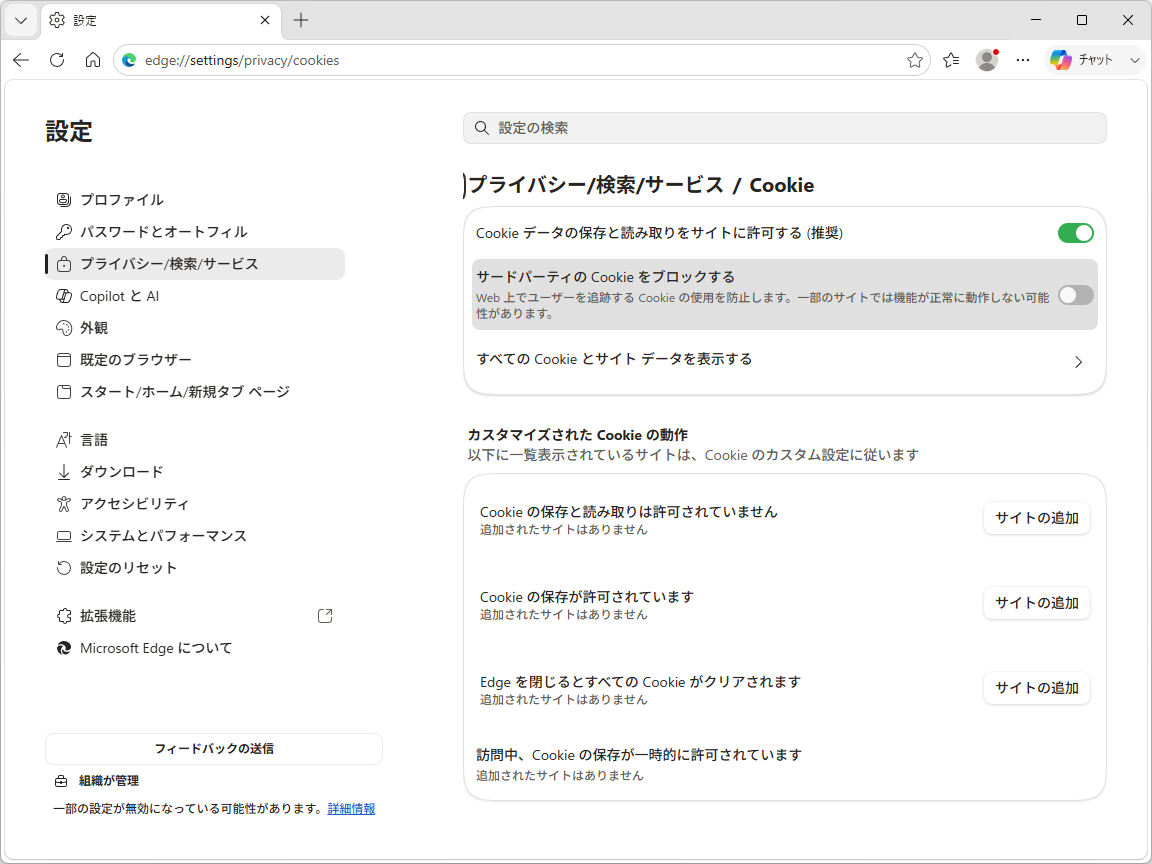Open プロファイル settings section

click(195, 200)
